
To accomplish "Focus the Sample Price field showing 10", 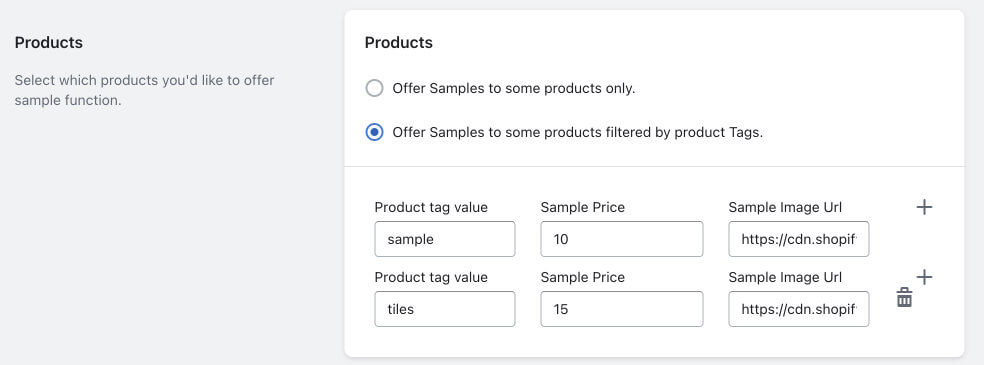I will (x=622, y=239).
